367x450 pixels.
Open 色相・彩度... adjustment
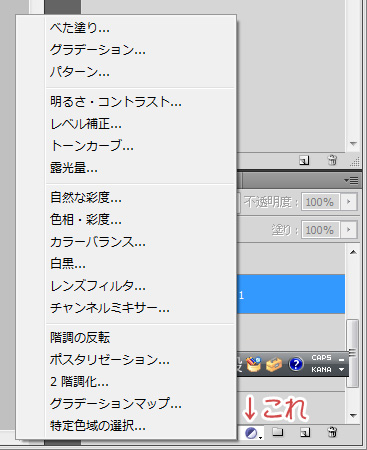pyautogui.click(x=141, y=220)
